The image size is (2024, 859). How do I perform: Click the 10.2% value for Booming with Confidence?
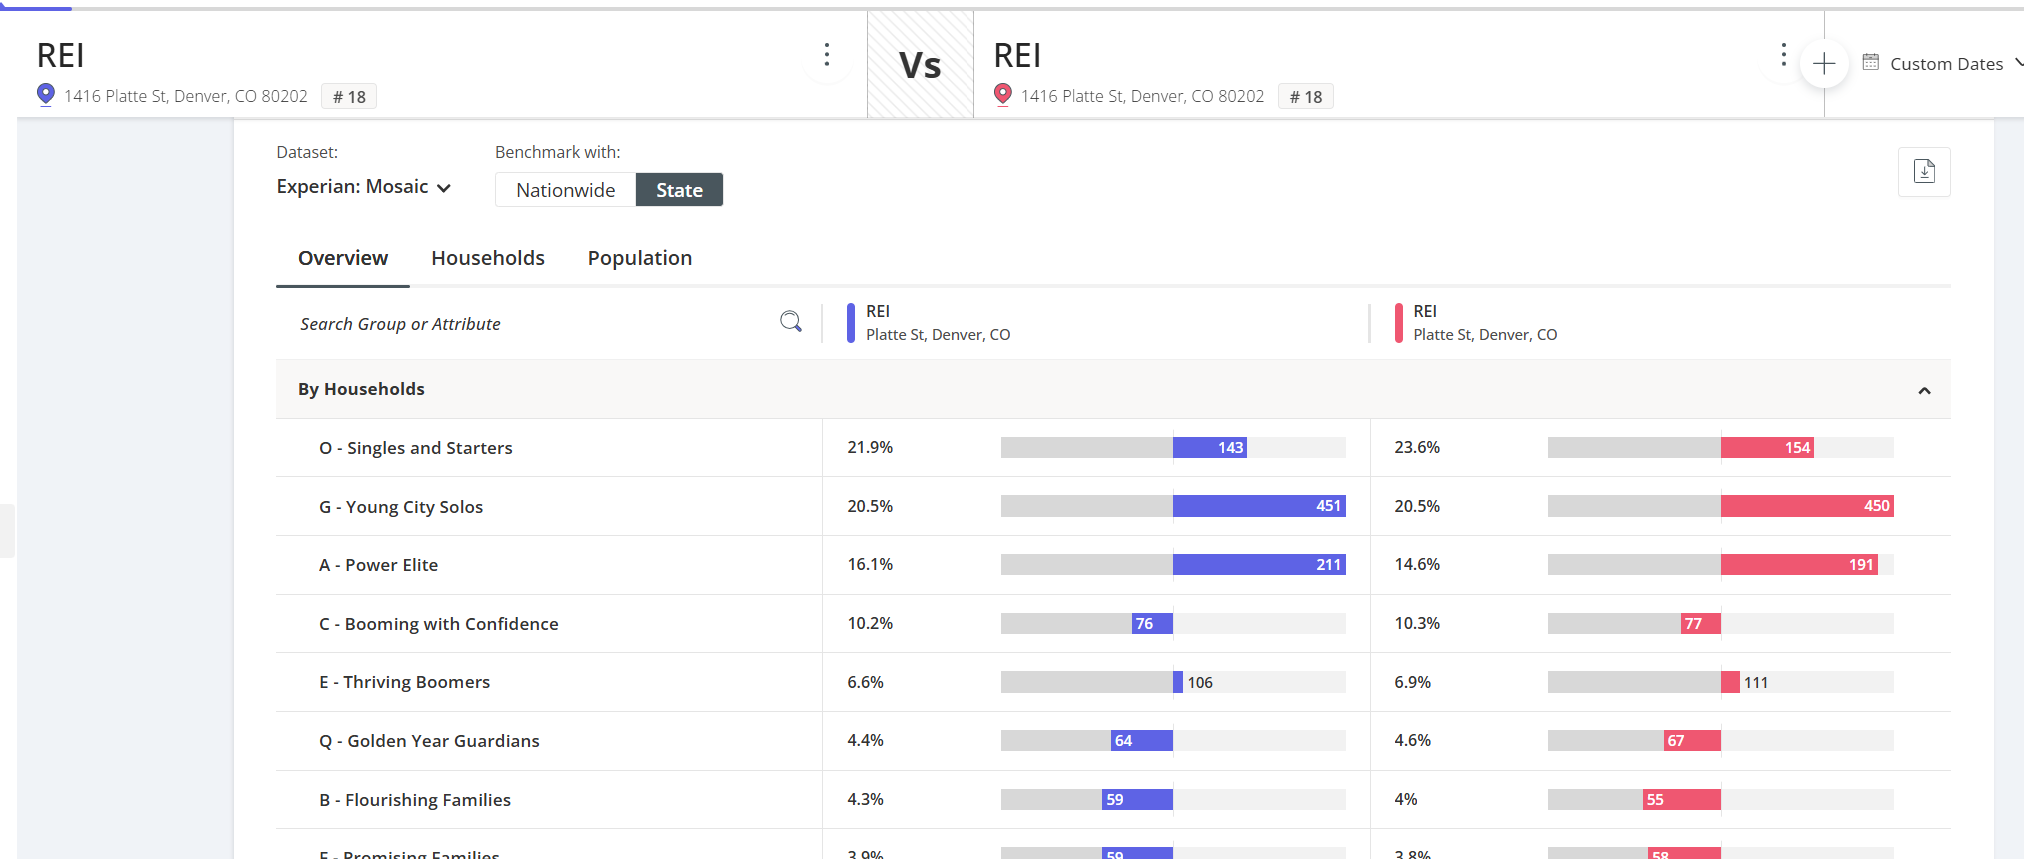click(x=870, y=623)
